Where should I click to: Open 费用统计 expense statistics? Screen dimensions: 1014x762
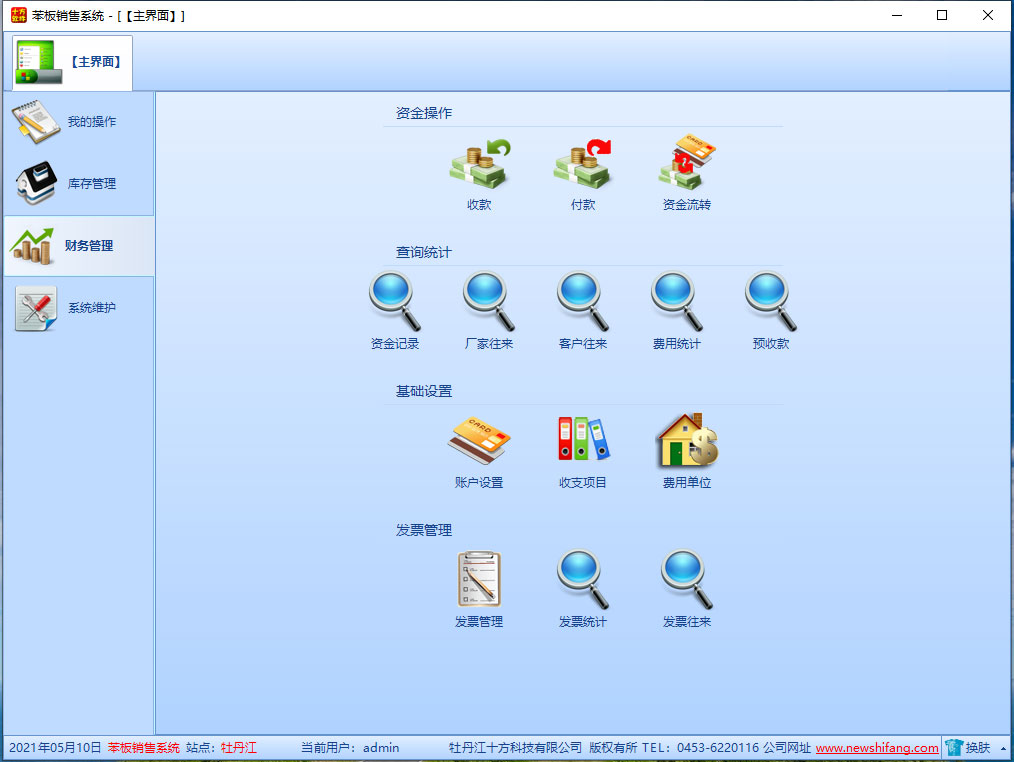coord(677,303)
